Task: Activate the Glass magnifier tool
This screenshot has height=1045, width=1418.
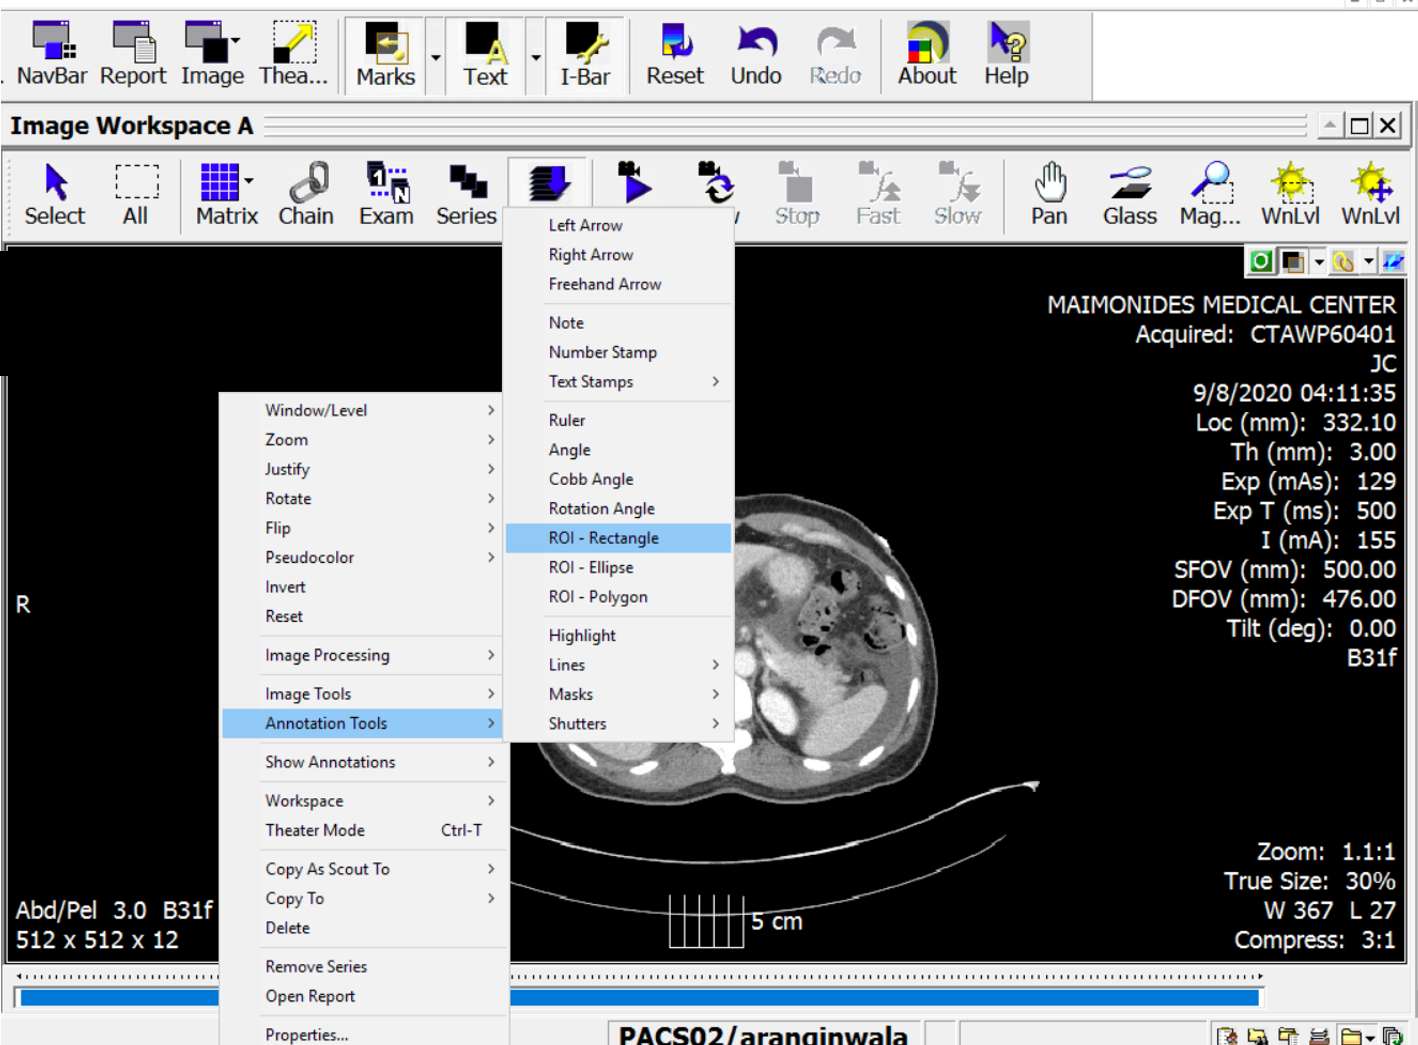Action: [x=1130, y=195]
